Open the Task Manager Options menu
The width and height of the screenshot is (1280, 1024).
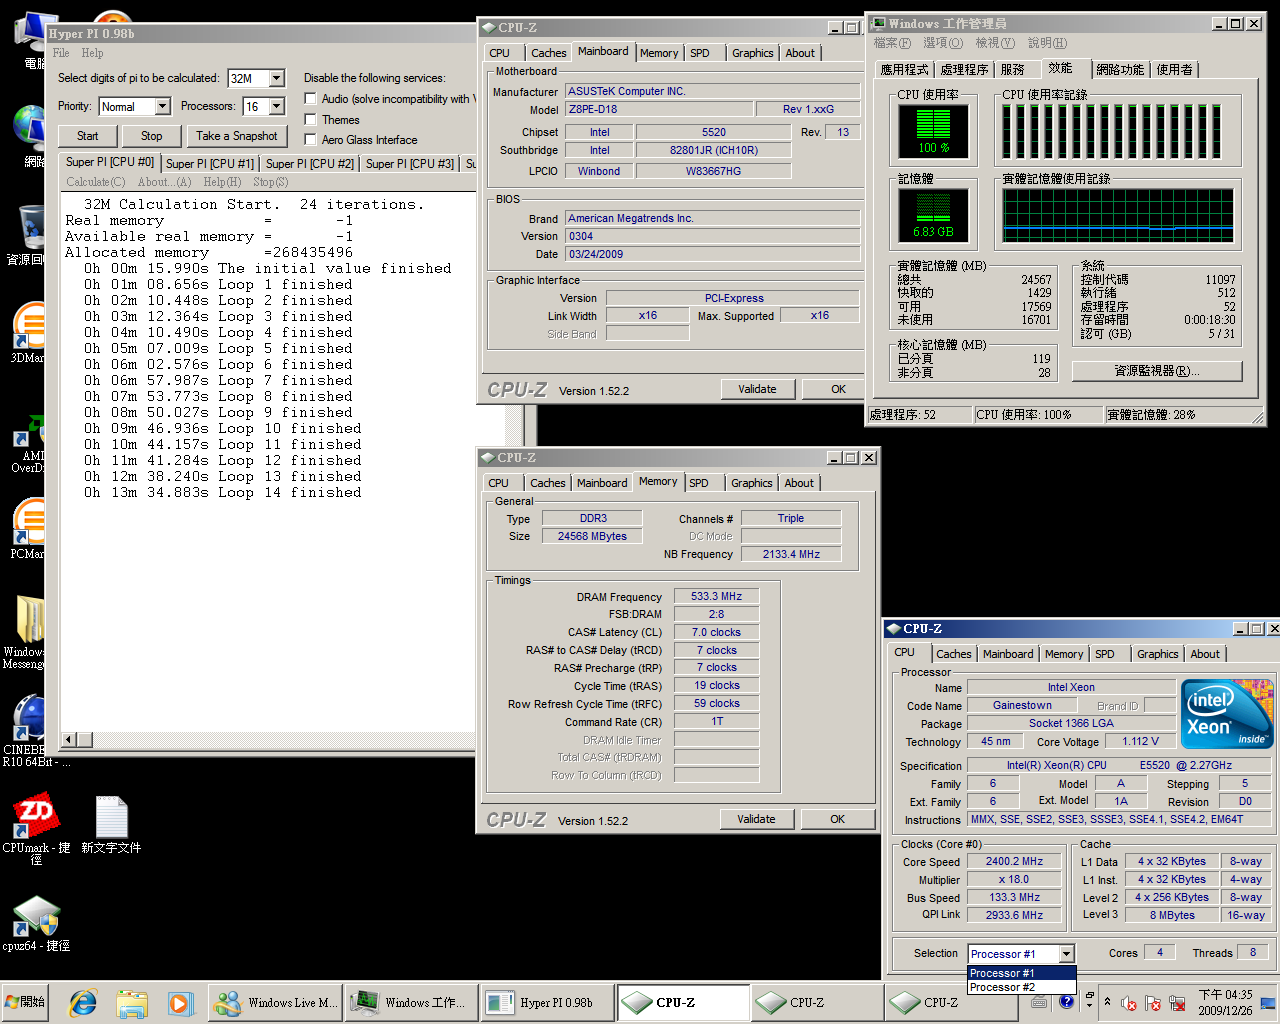tap(942, 43)
